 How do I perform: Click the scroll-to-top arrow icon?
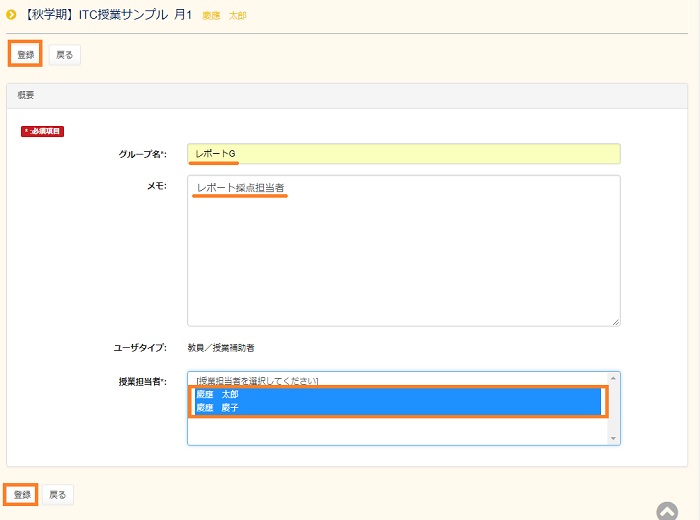pos(667,511)
